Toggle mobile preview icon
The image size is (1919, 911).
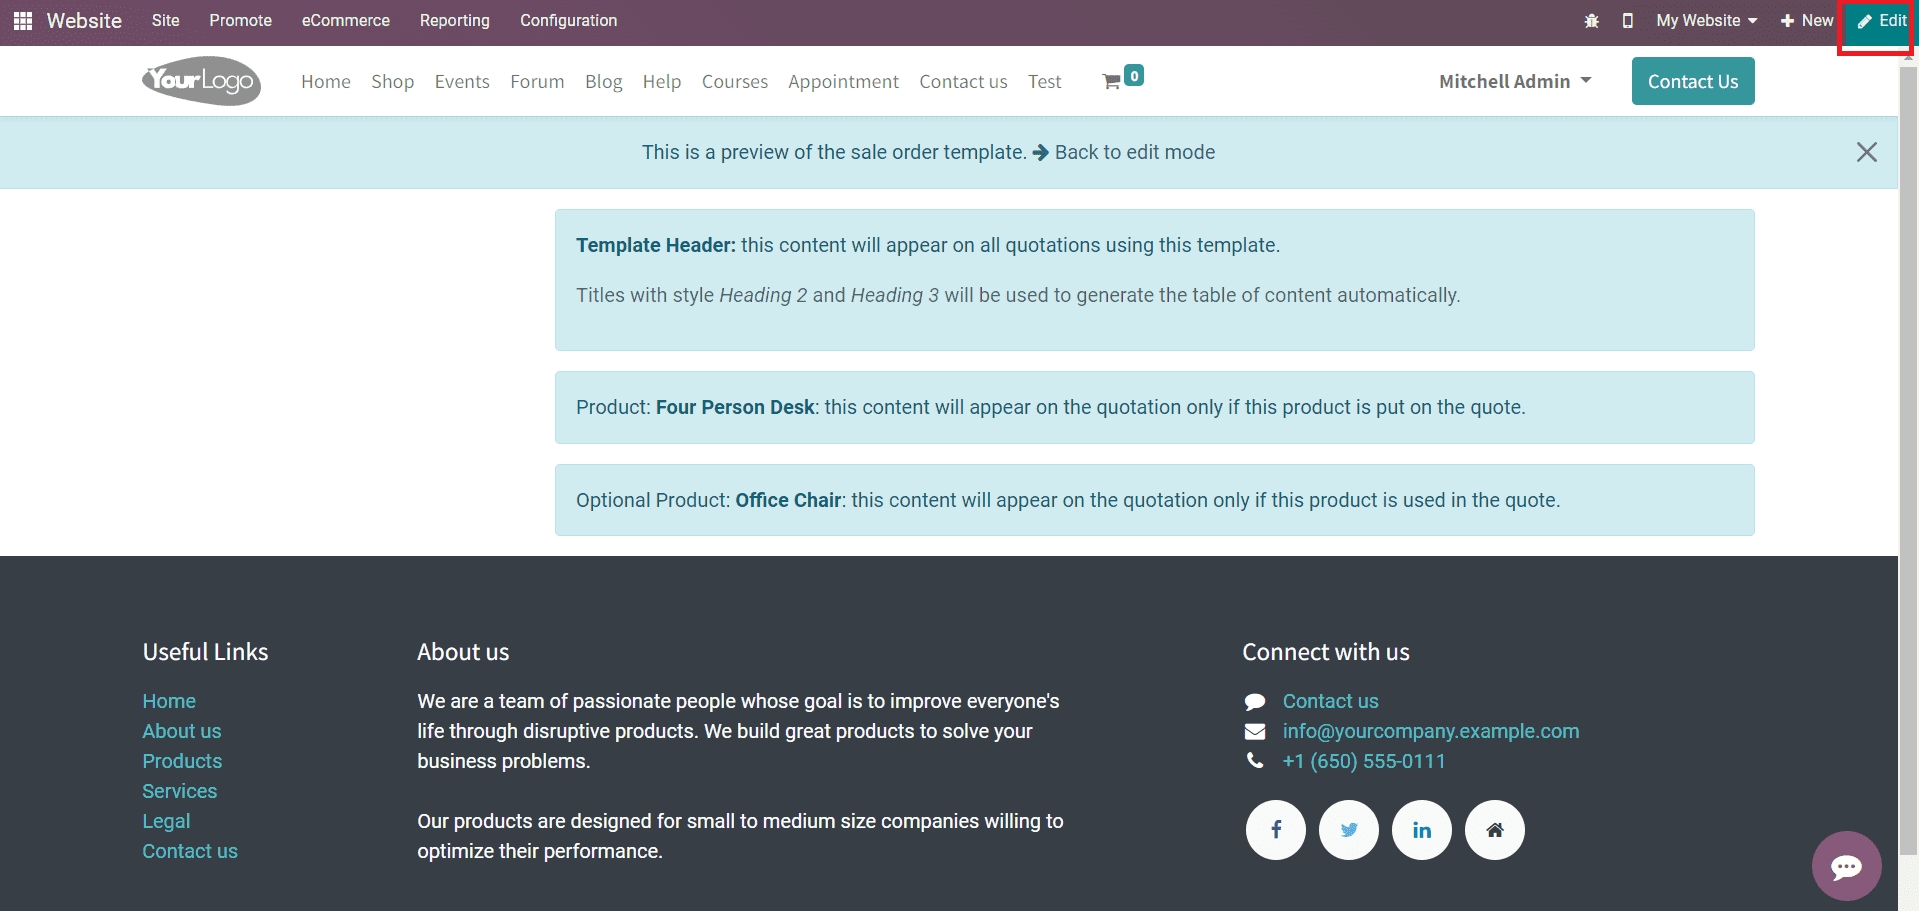pyautogui.click(x=1627, y=21)
